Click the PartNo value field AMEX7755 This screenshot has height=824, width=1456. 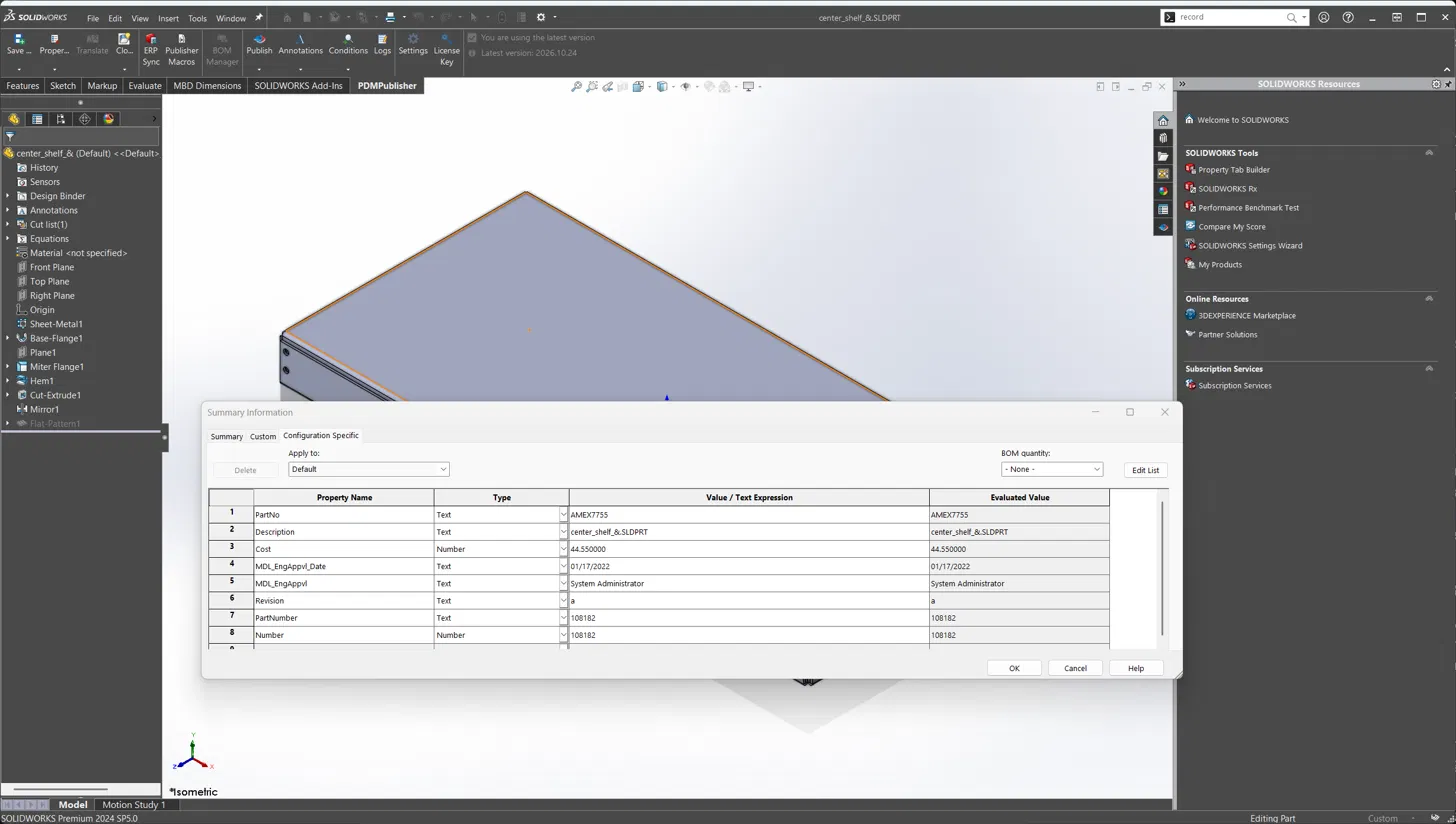pyautogui.click(x=748, y=515)
